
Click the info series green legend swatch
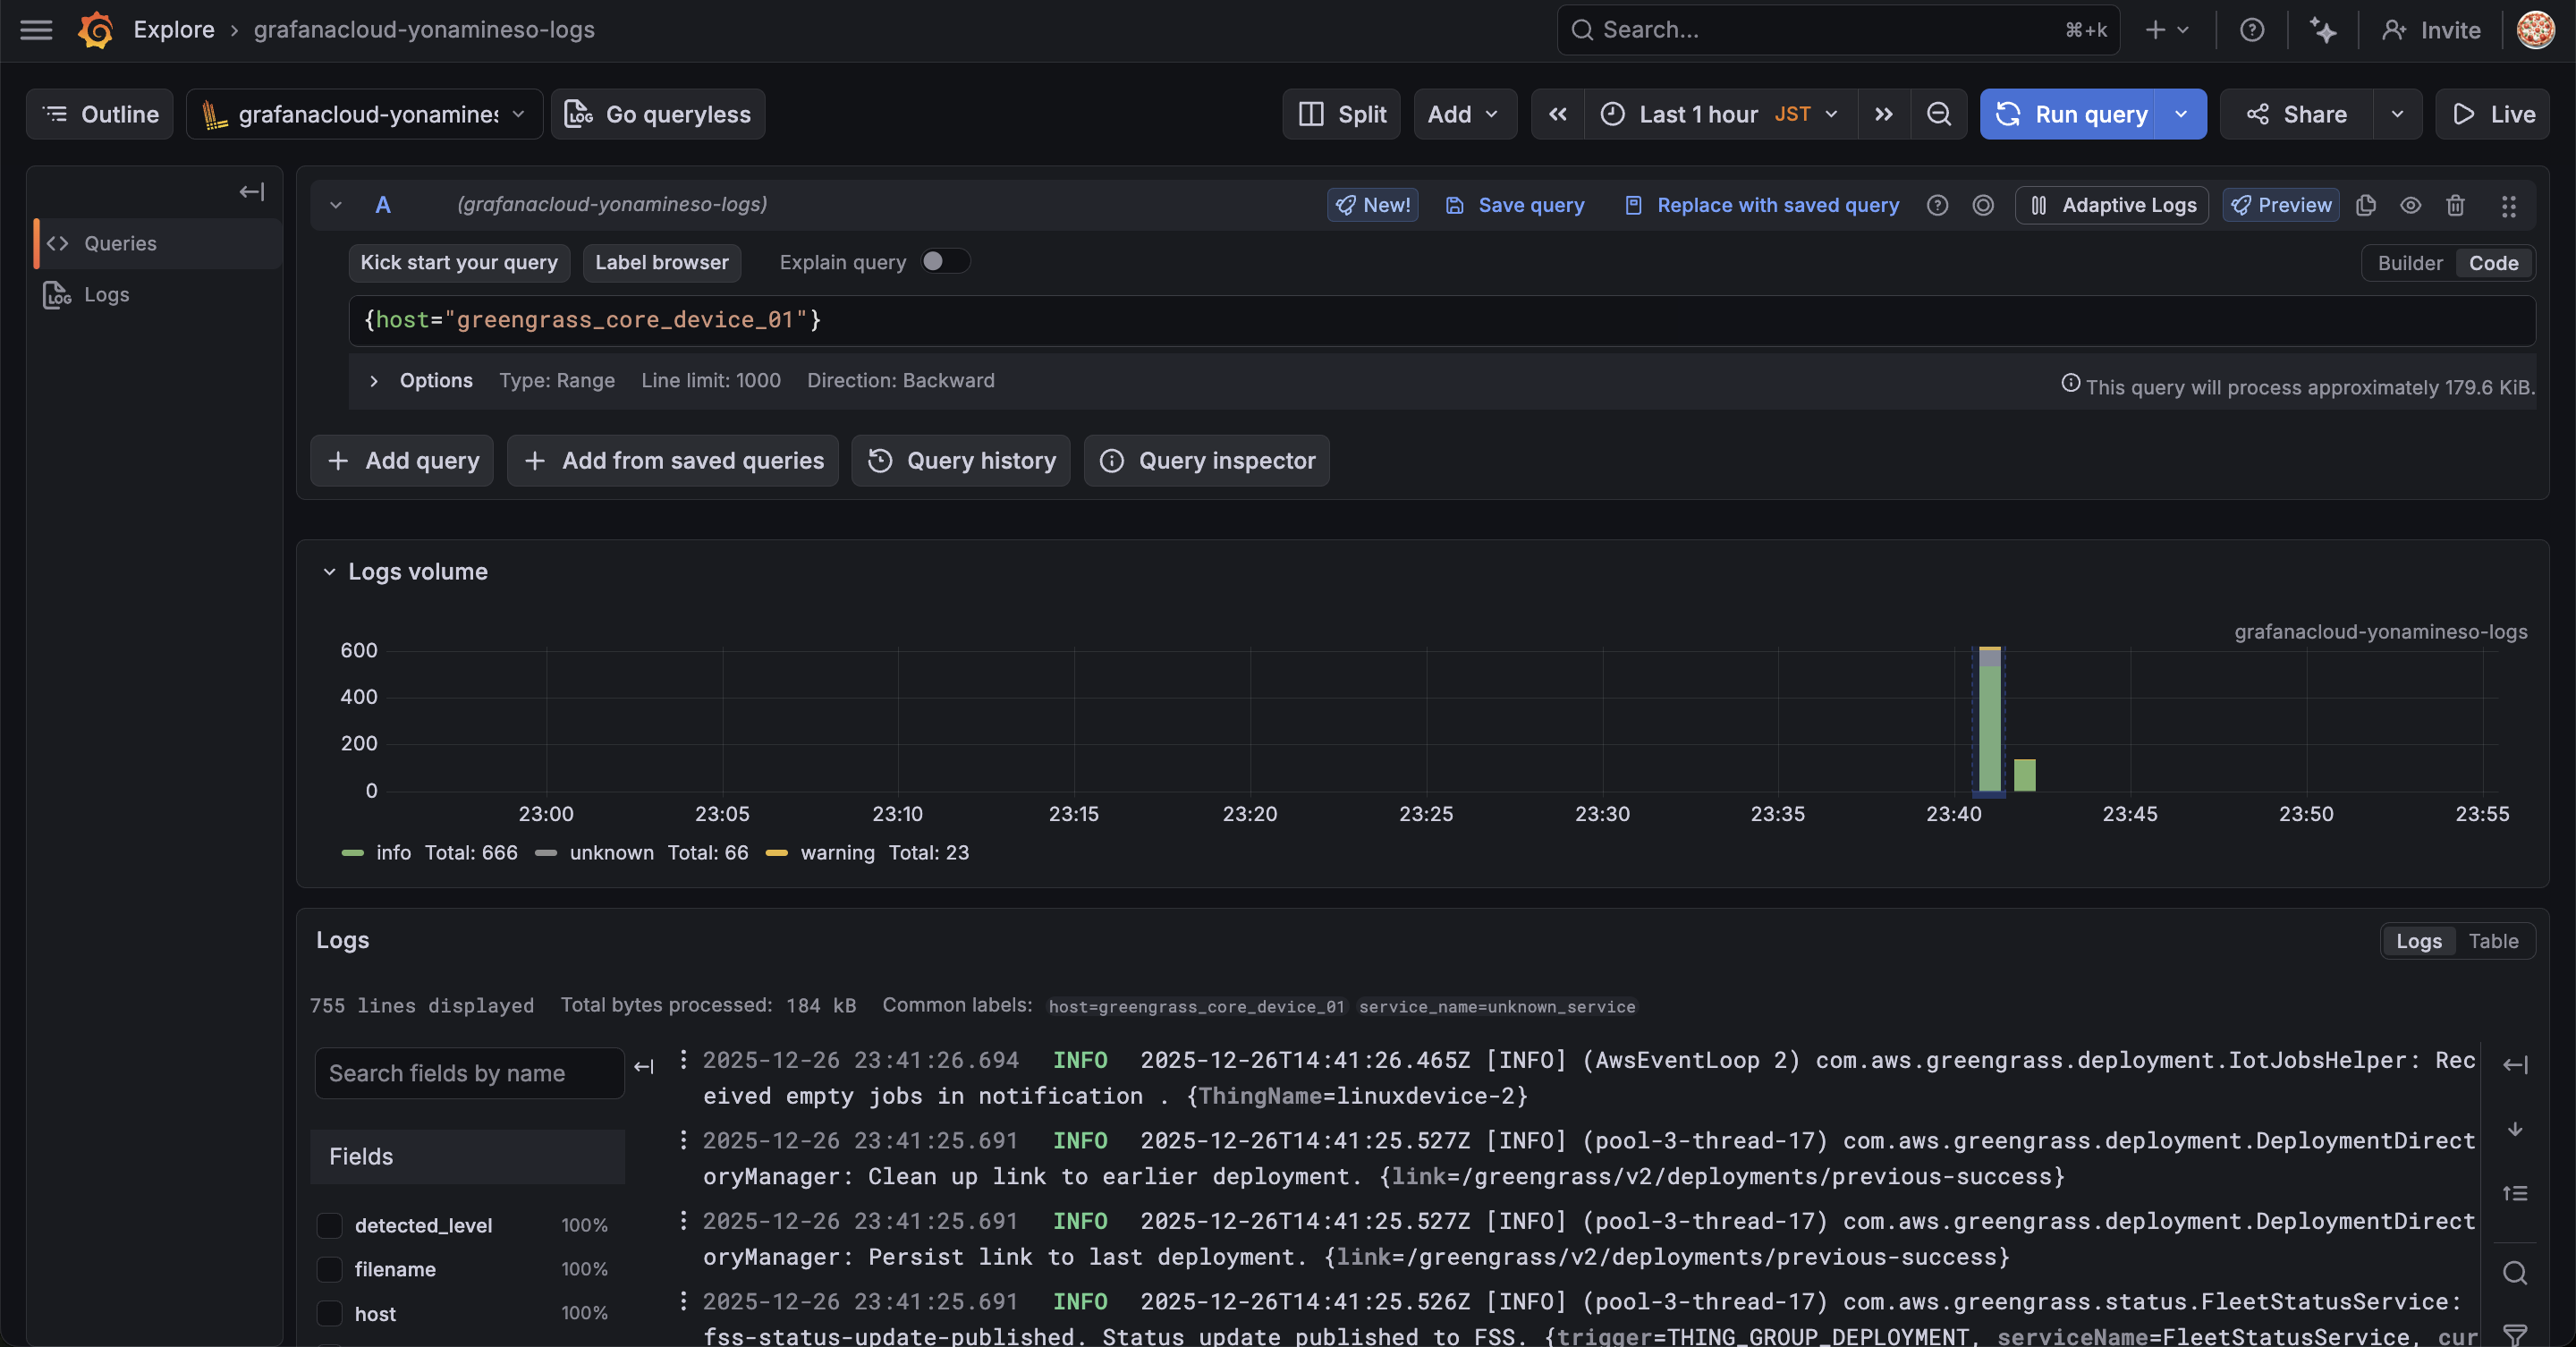pos(352,853)
